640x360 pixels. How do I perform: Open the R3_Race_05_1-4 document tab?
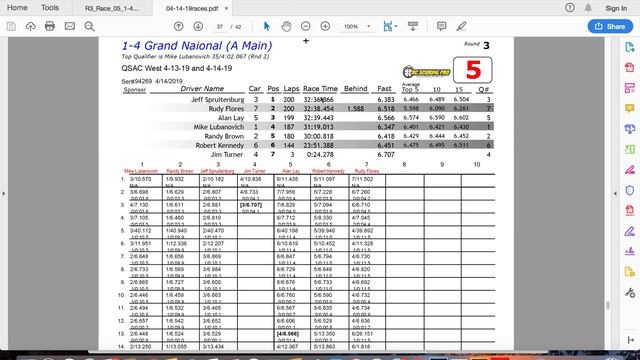pyautogui.click(x=112, y=8)
